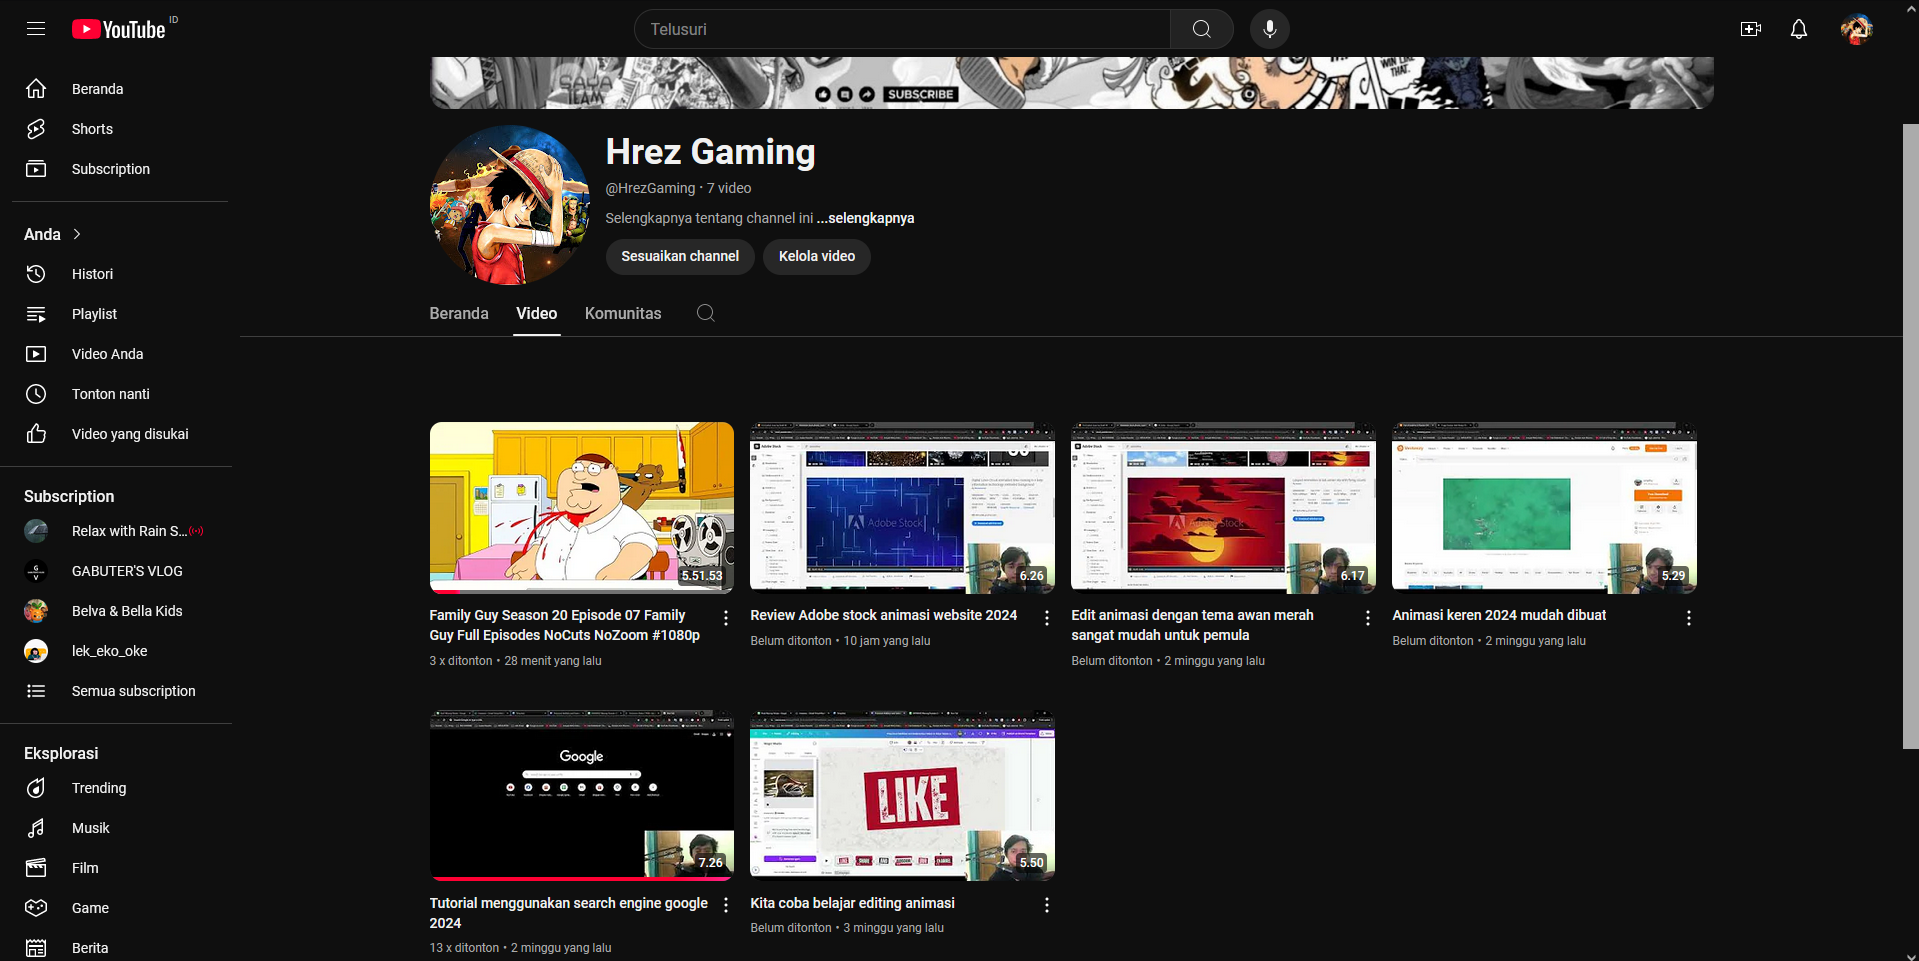Open Edit animasi dengan tema awan merah title
The width and height of the screenshot is (1919, 961).
click(x=1192, y=625)
